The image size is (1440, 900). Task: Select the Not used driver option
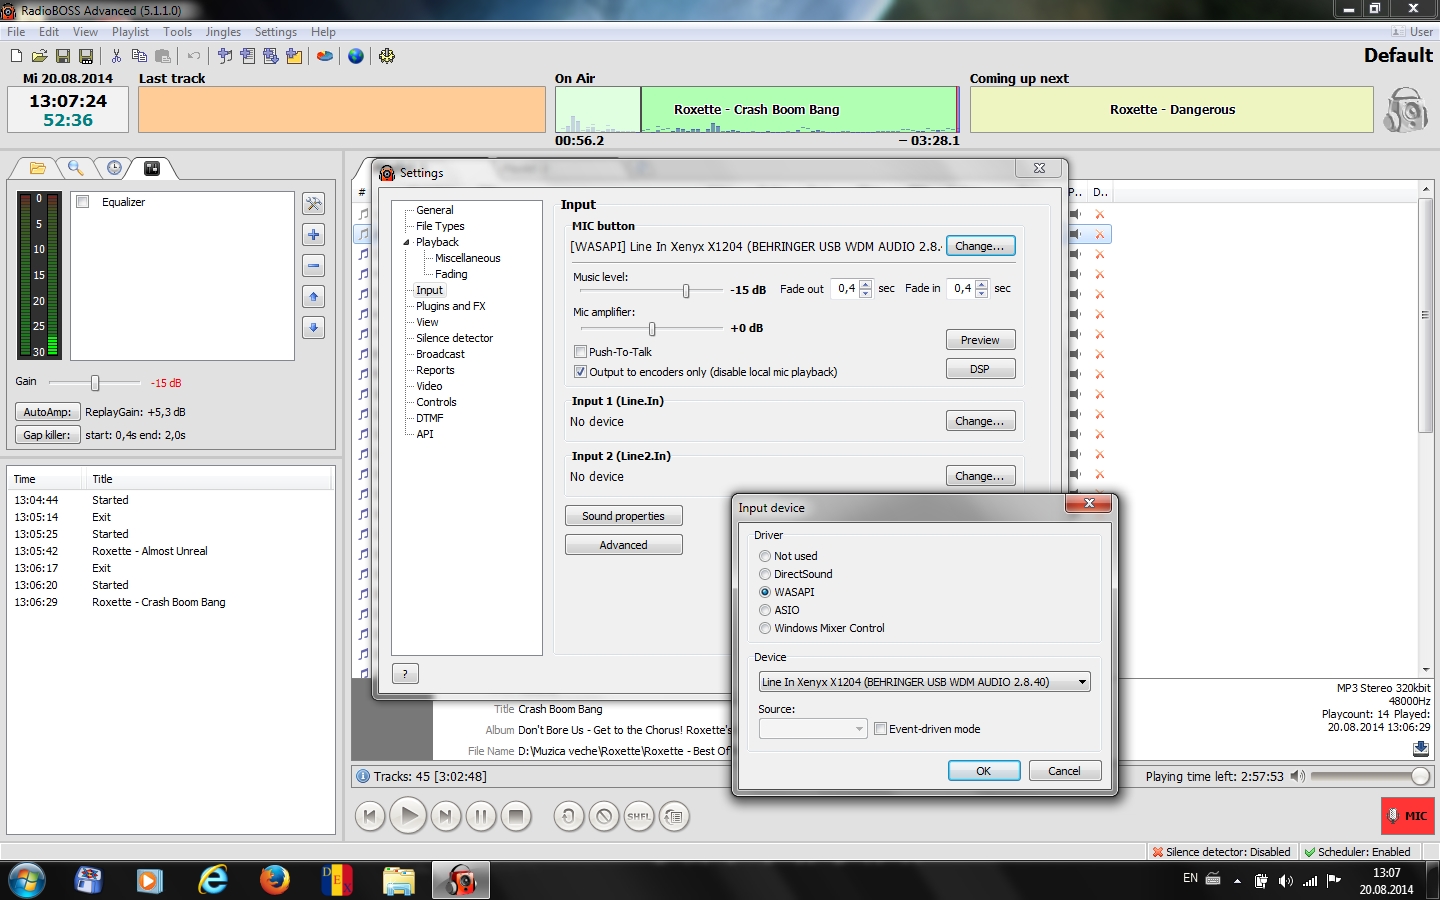click(765, 556)
